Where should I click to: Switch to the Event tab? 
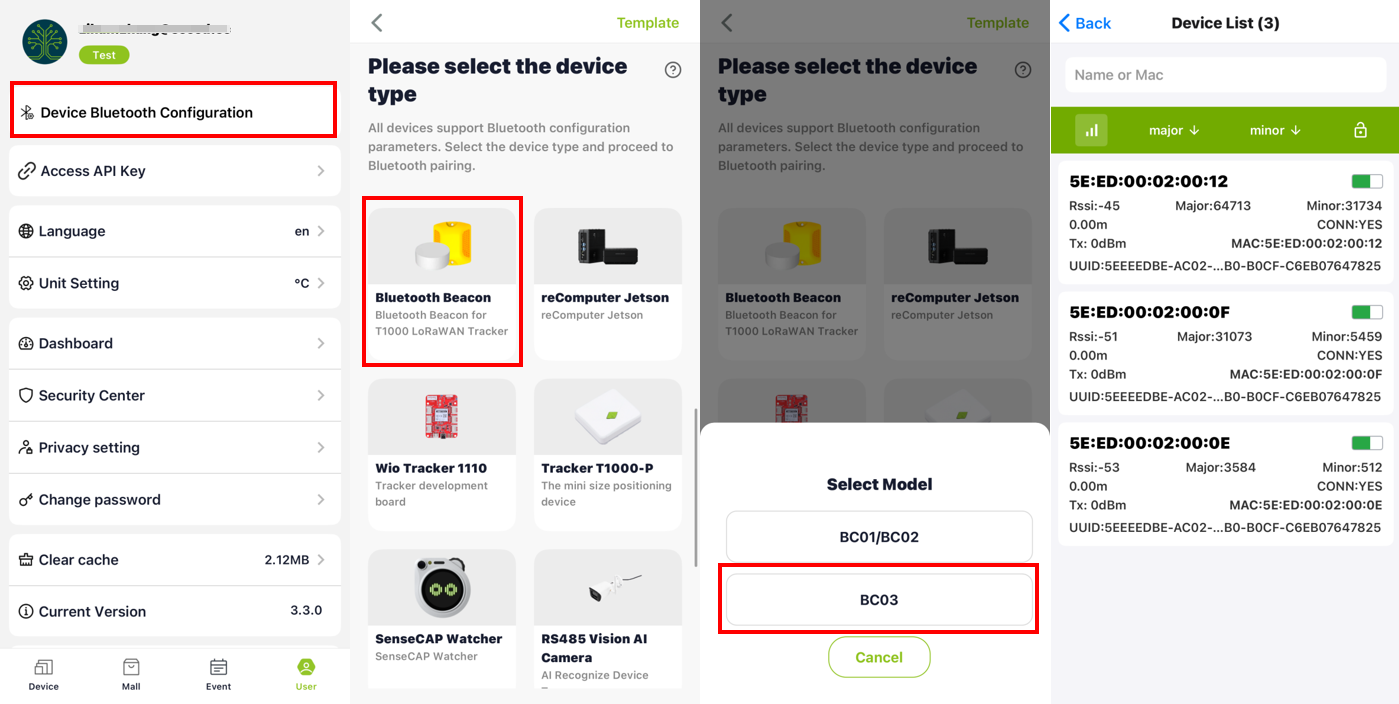[x=218, y=674]
